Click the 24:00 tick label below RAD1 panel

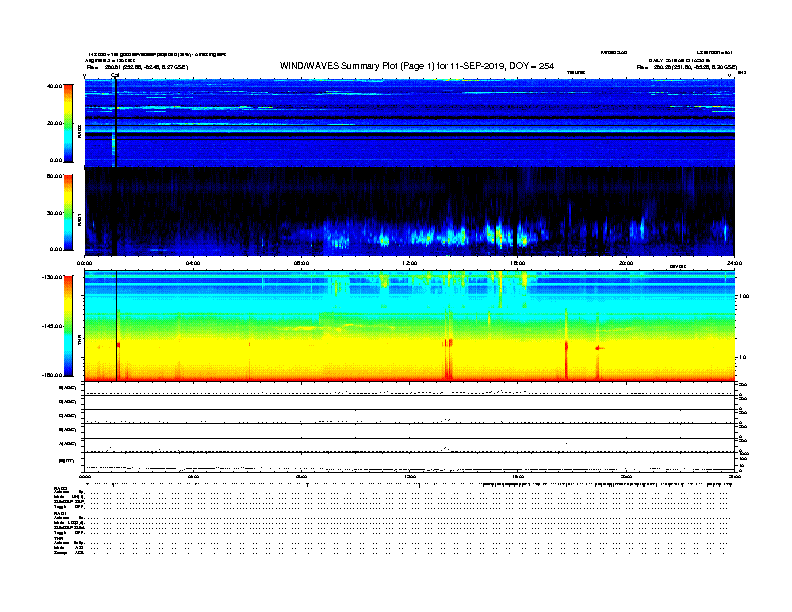click(734, 263)
